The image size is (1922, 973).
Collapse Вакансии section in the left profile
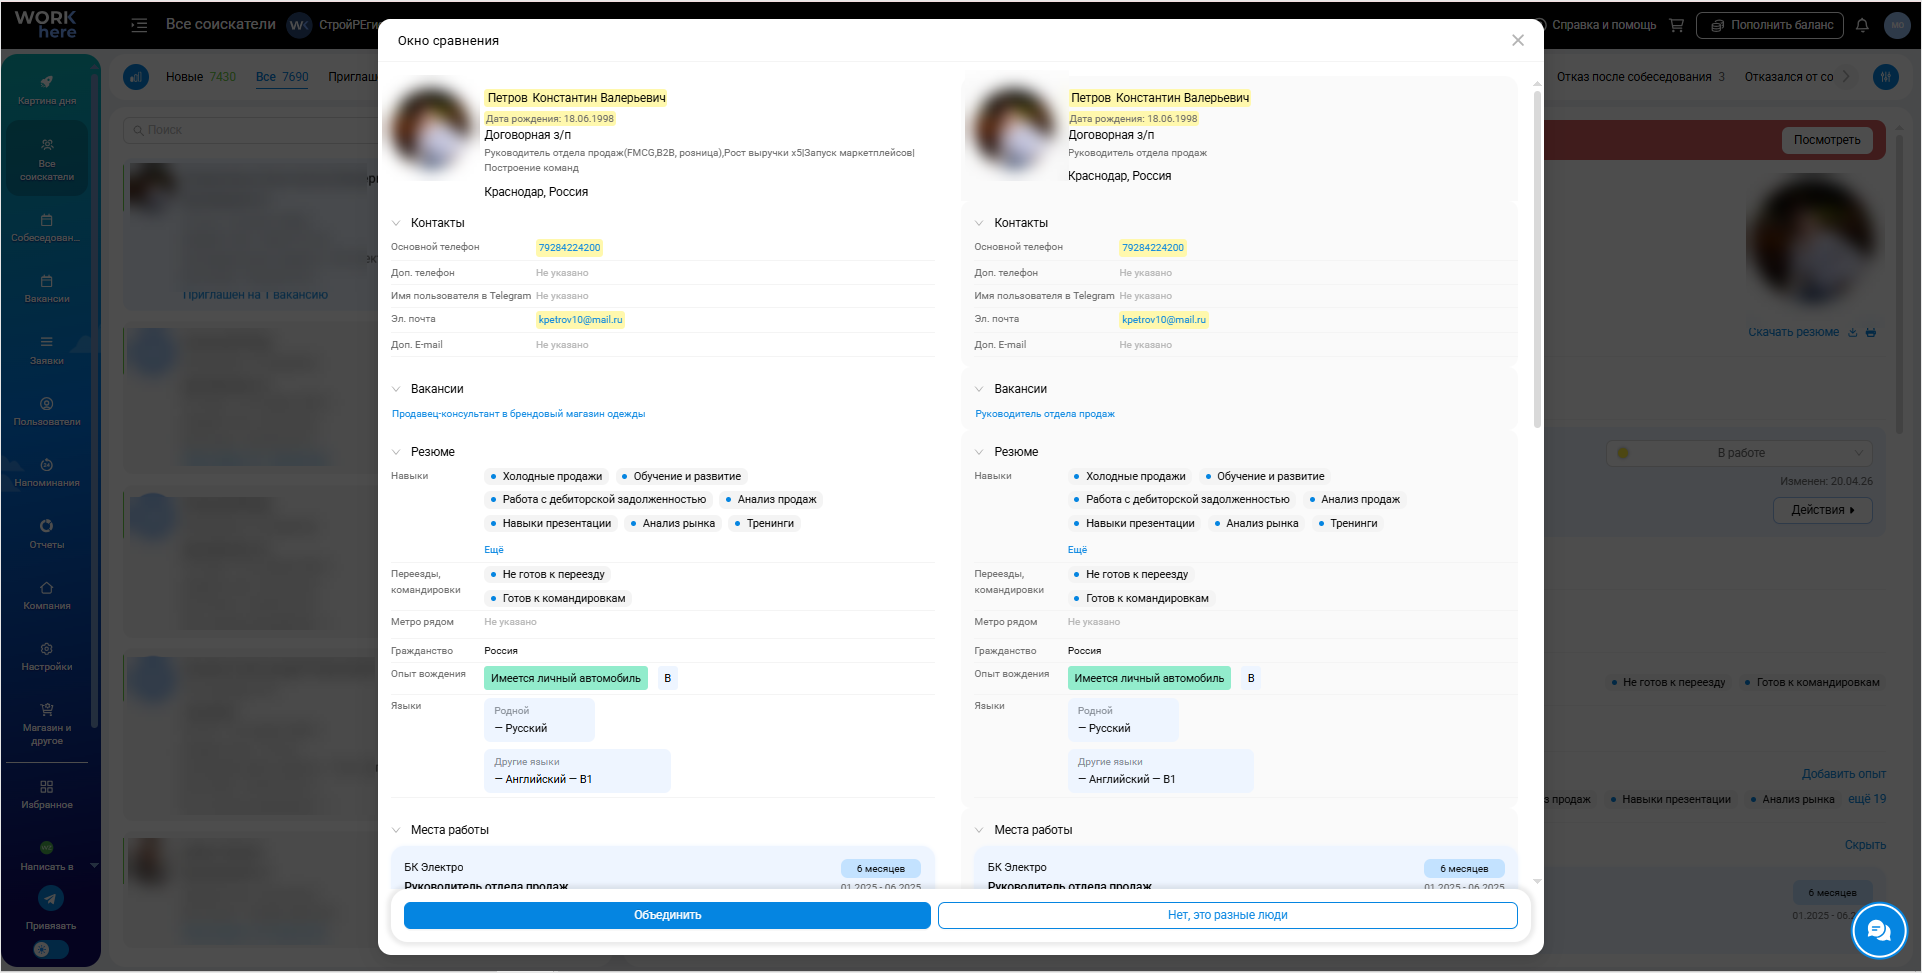pyautogui.click(x=396, y=389)
